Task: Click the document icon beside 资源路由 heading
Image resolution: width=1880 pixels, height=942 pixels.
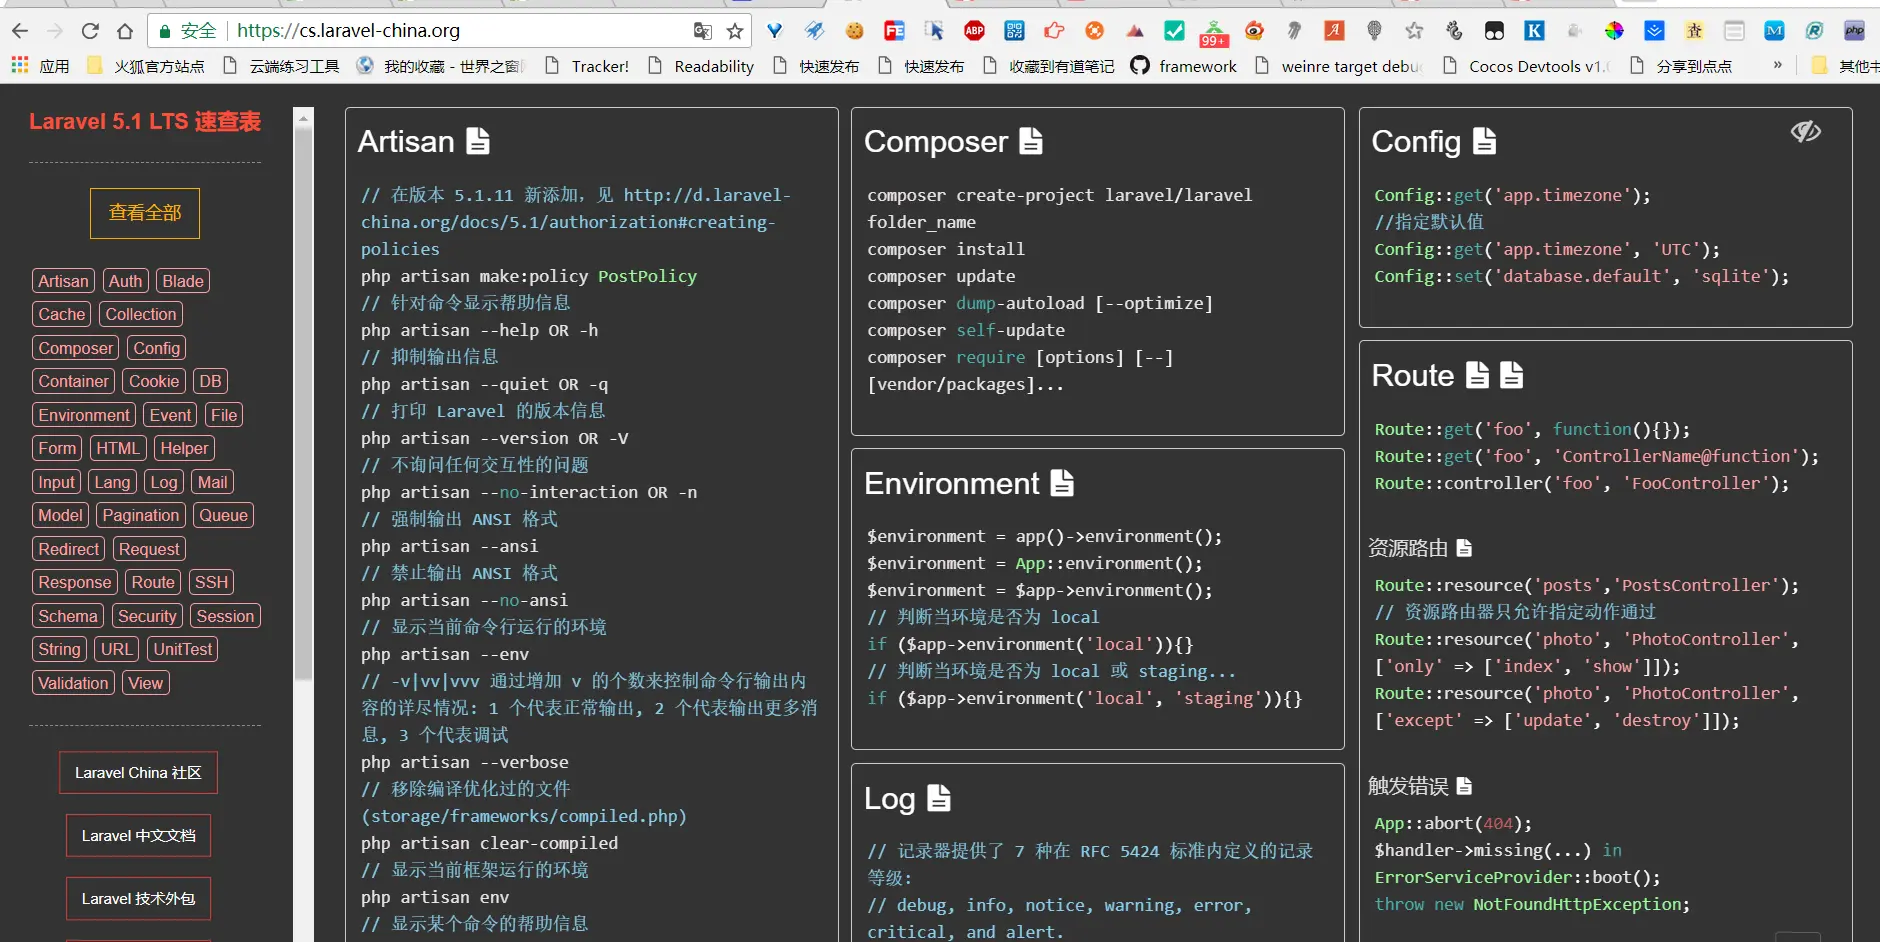Action: click(x=1464, y=548)
